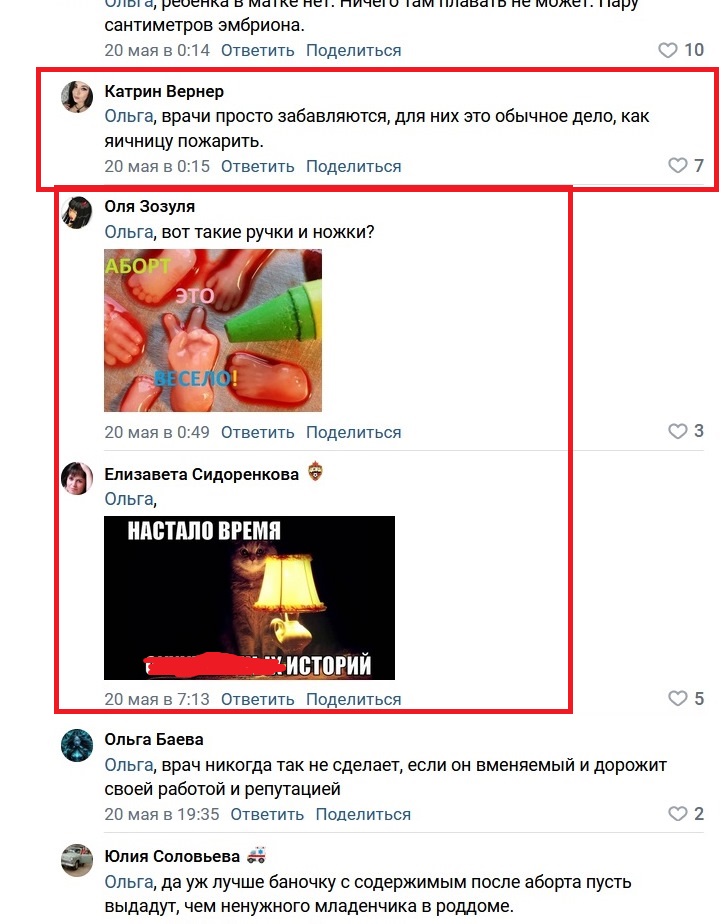Share Ольга Баева's comment via Поделиться
The width and height of the screenshot is (728, 924).
point(363,814)
